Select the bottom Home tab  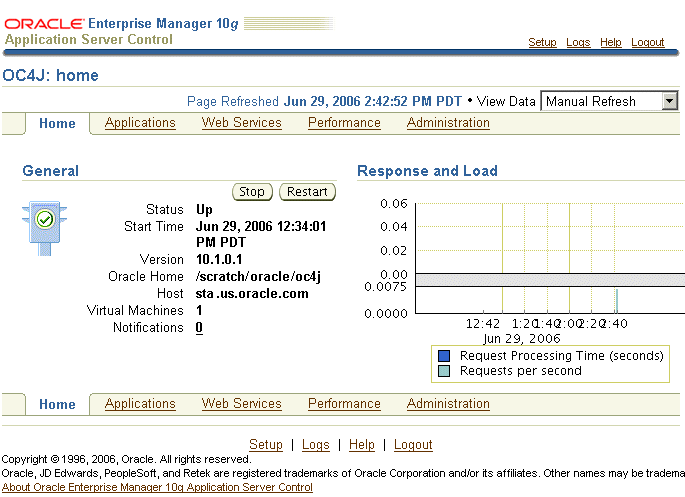point(57,404)
